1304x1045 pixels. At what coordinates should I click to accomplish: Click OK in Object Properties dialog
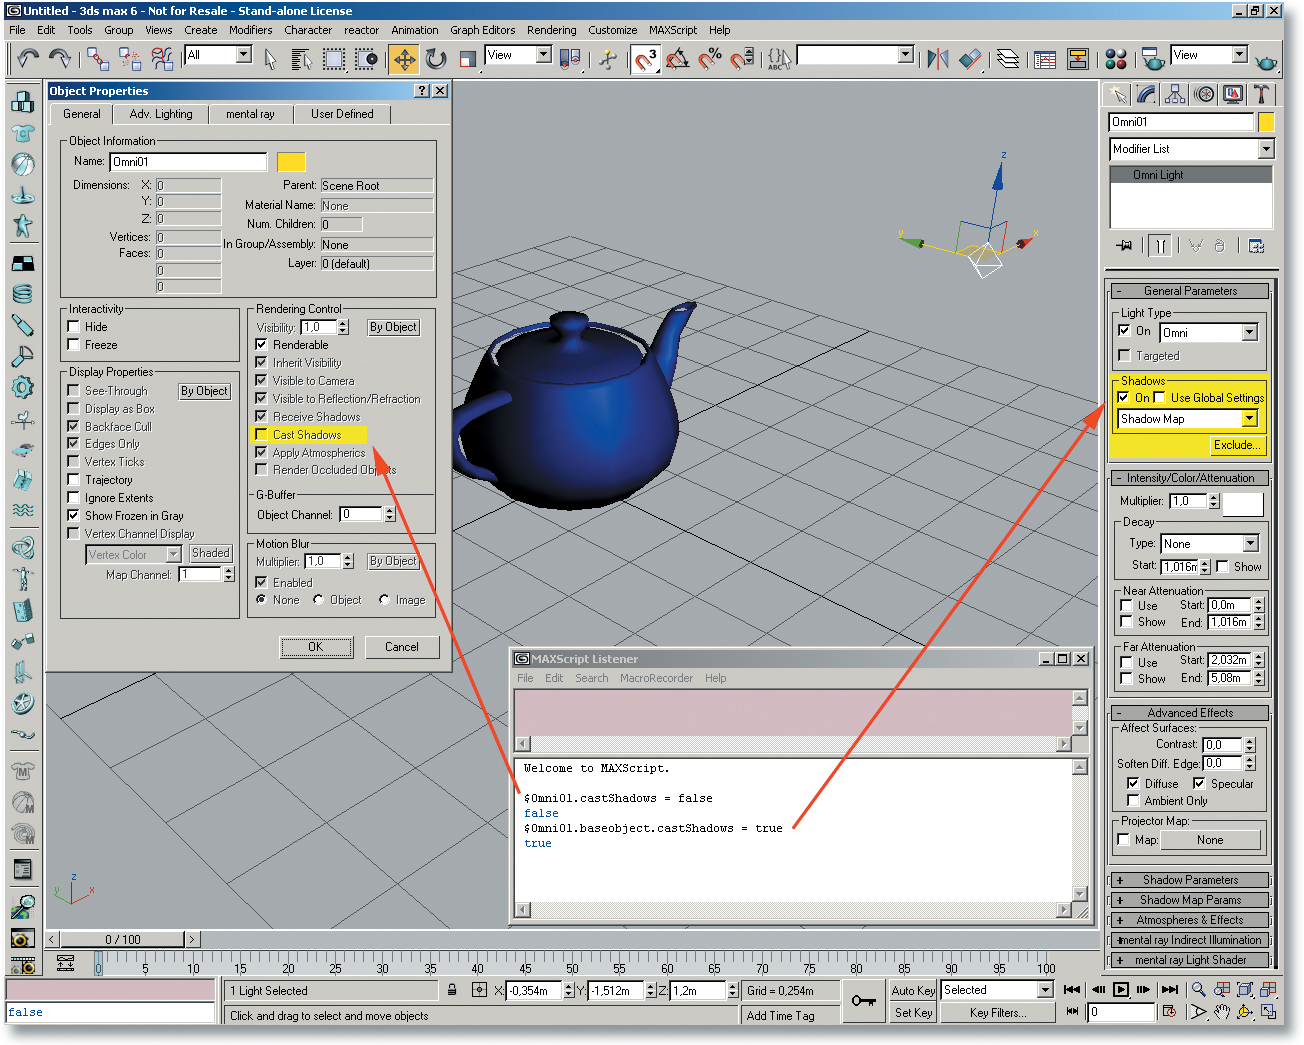pyautogui.click(x=316, y=647)
